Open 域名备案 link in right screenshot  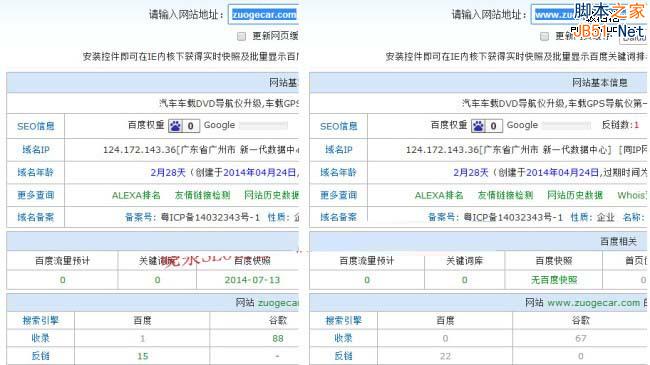pyautogui.click(x=338, y=217)
